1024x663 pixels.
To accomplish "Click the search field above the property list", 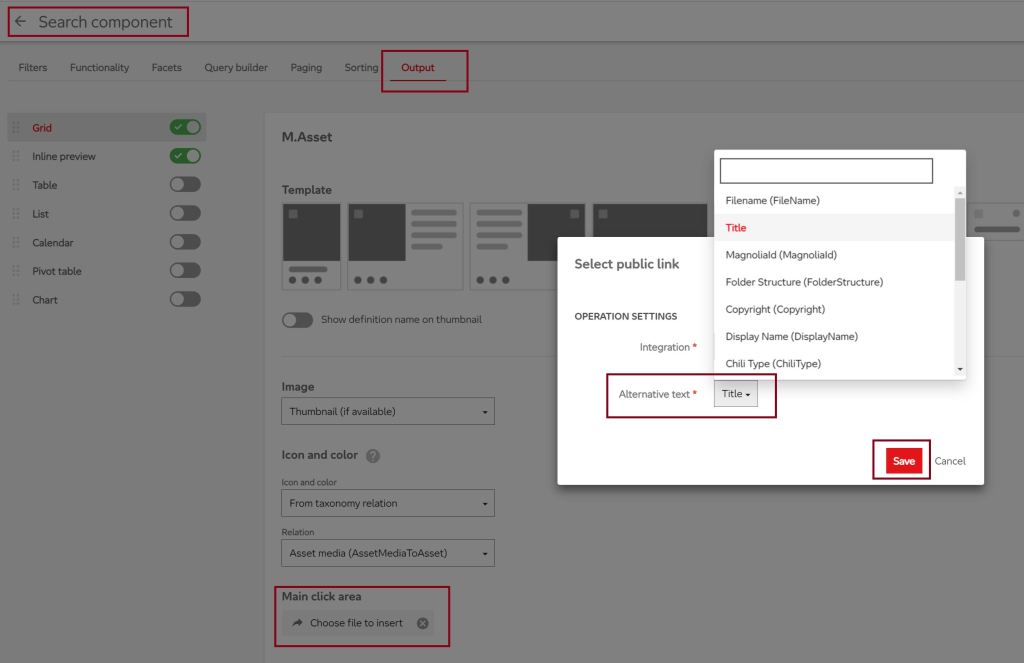I will pos(826,171).
